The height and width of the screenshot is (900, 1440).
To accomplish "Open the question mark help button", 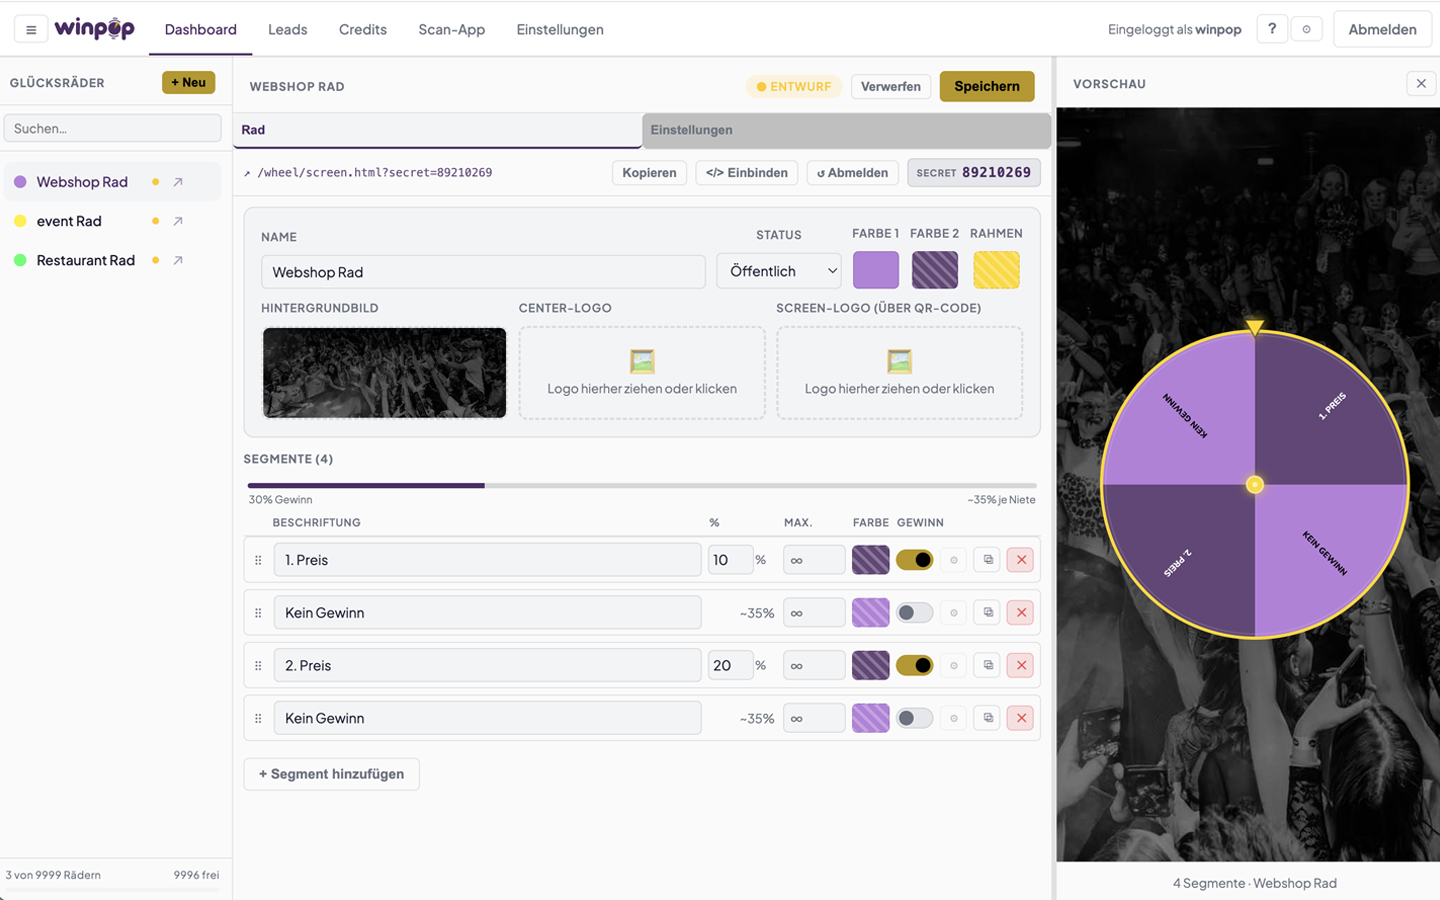I will tap(1271, 29).
